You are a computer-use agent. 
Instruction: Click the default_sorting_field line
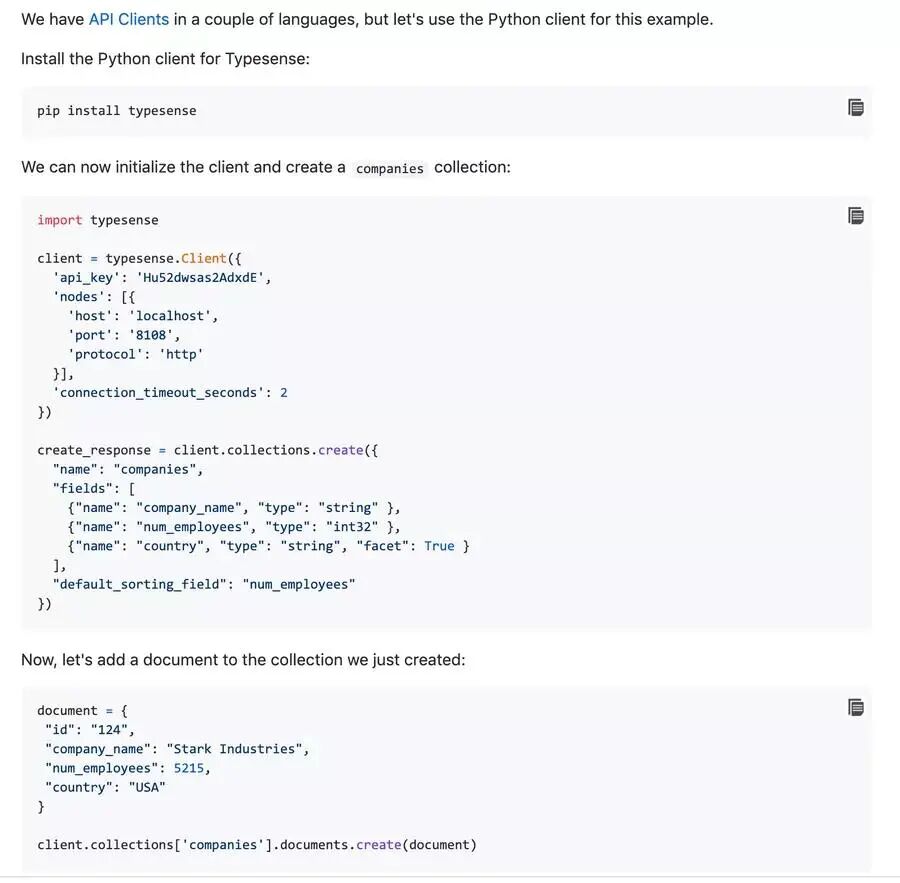click(x=204, y=584)
